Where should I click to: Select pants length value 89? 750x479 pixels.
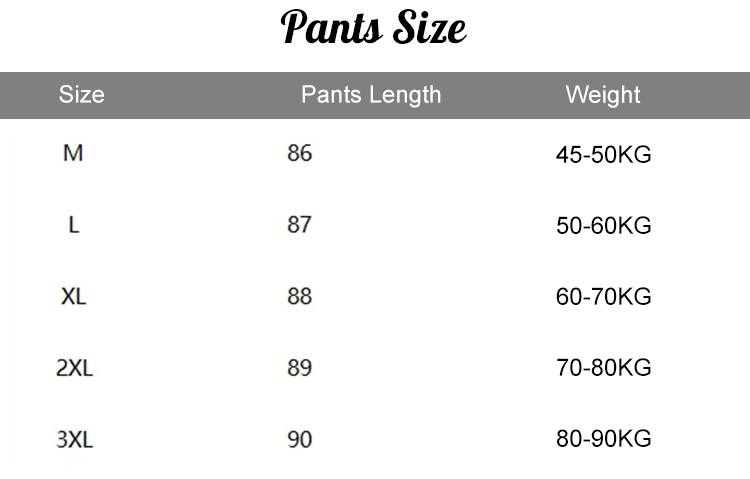pos(299,368)
